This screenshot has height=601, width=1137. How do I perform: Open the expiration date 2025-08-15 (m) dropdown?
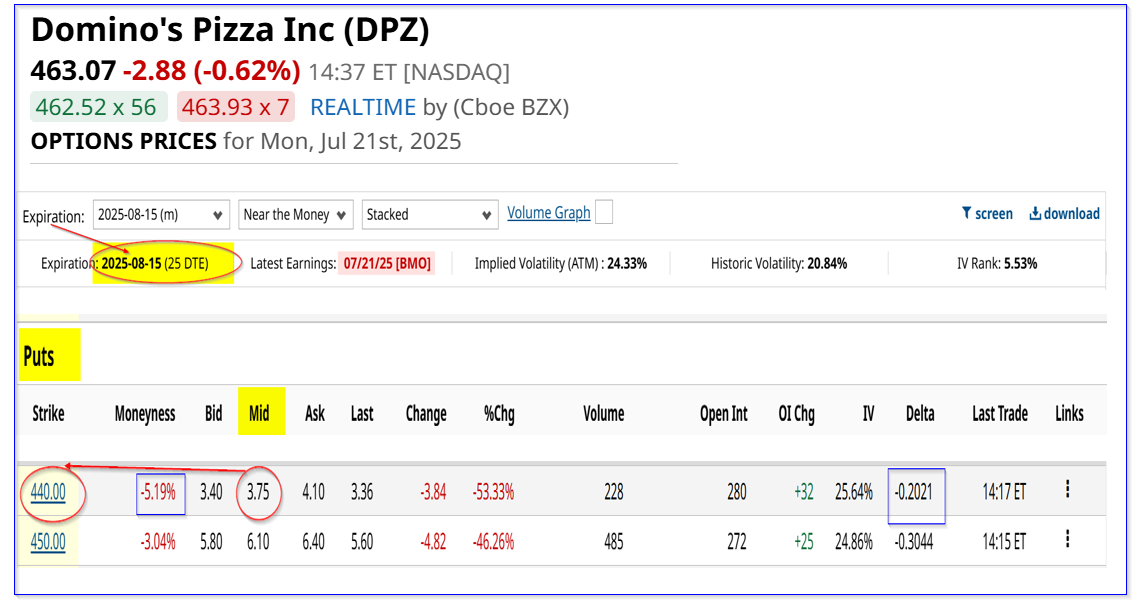[x=161, y=215]
